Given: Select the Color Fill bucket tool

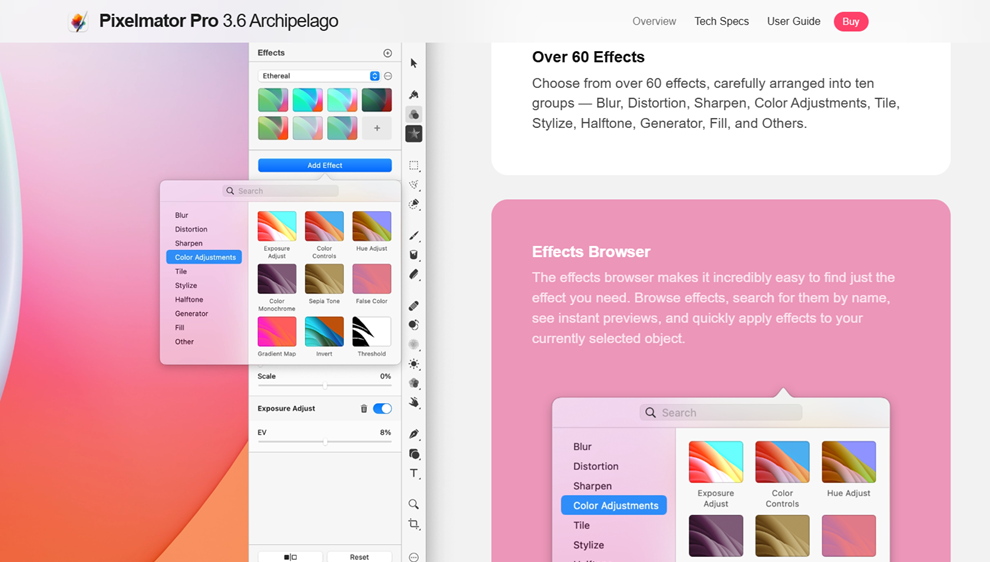Looking at the screenshot, I should [x=414, y=254].
